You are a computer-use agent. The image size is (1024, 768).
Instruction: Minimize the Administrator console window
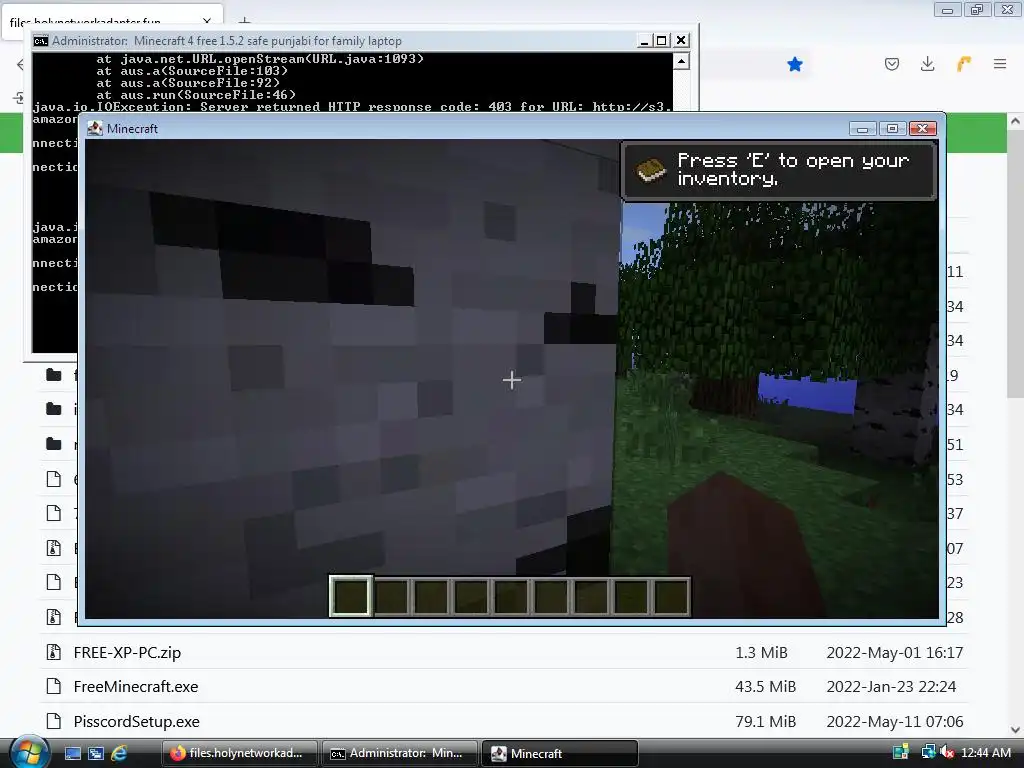coord(644,40)
